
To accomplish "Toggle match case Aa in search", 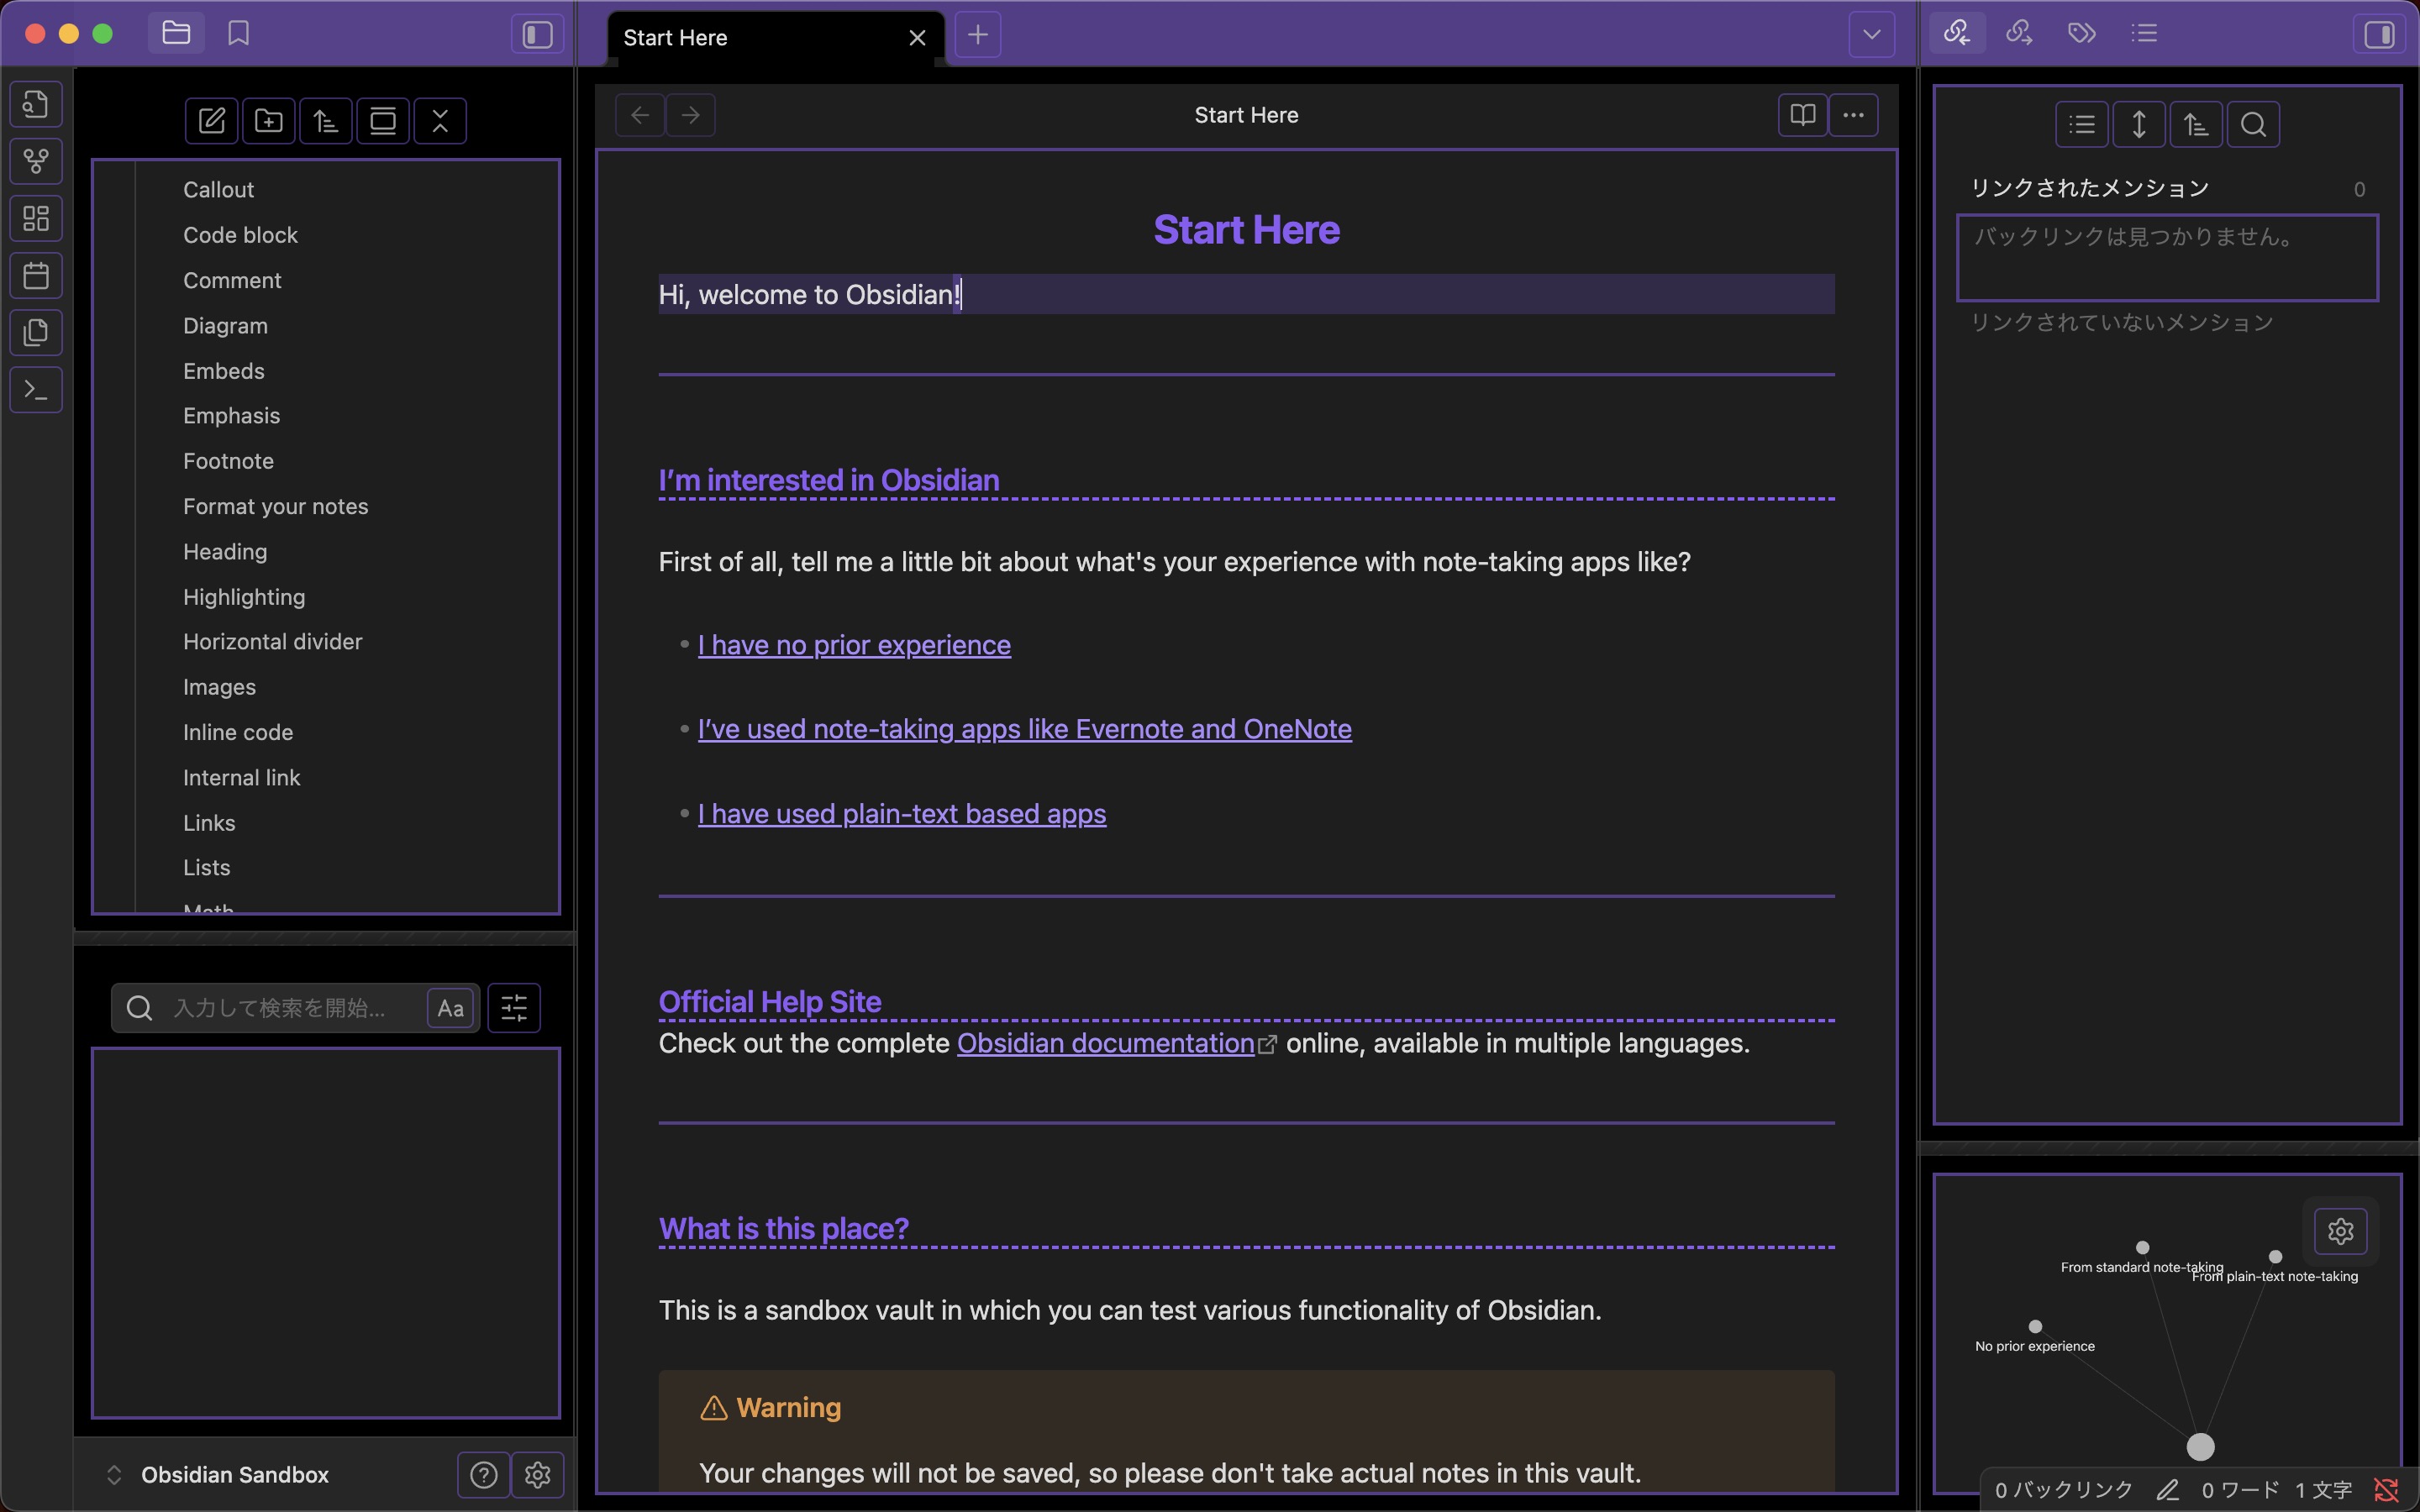I will pyautogui.click(x=450, y=1008).
